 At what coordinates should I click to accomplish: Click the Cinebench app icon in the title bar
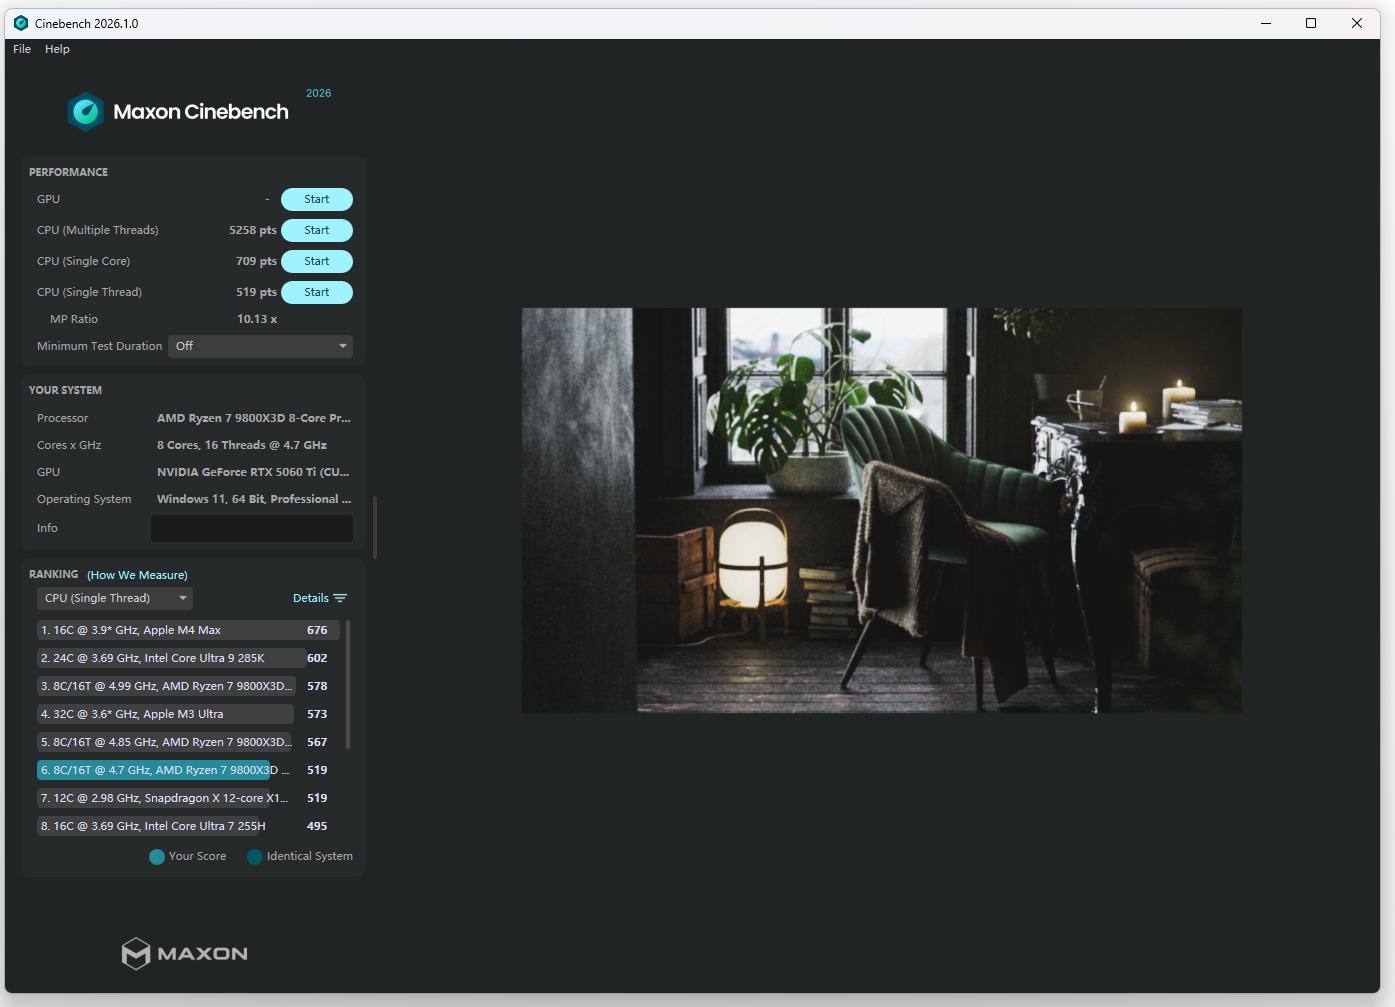pos(21,23)
